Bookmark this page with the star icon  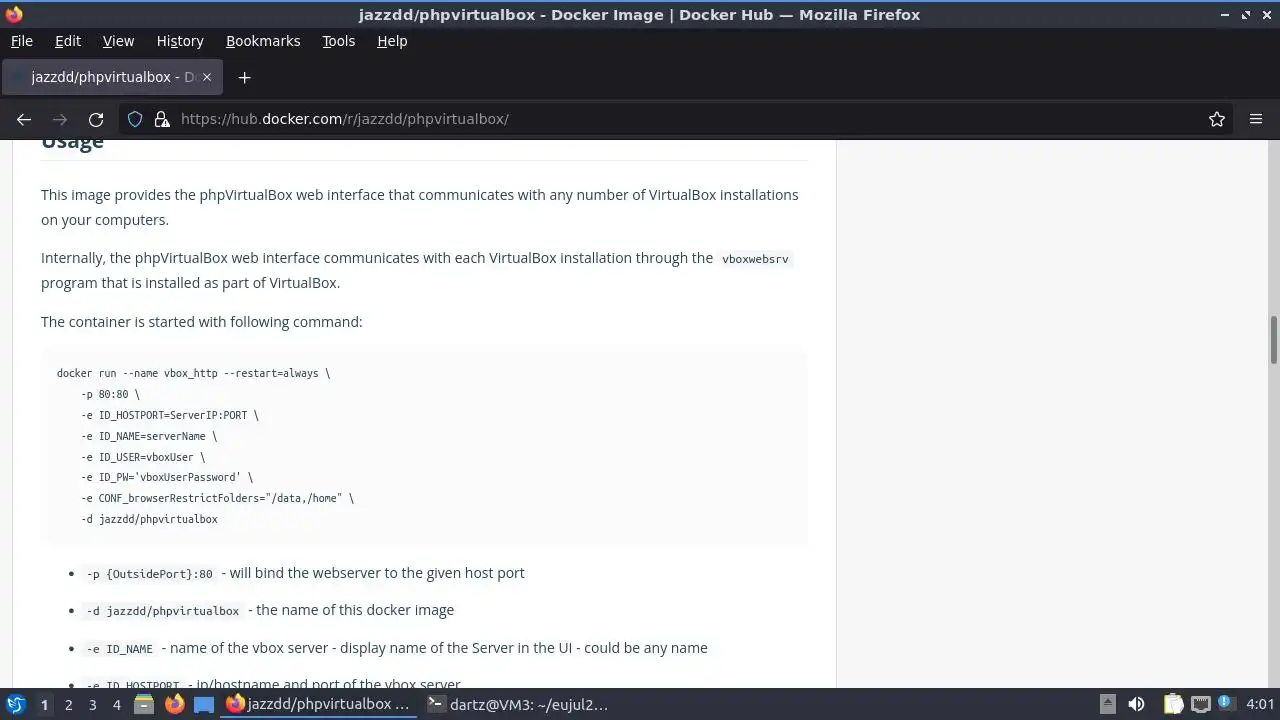pyautogui.click(x=1217, y=119)
